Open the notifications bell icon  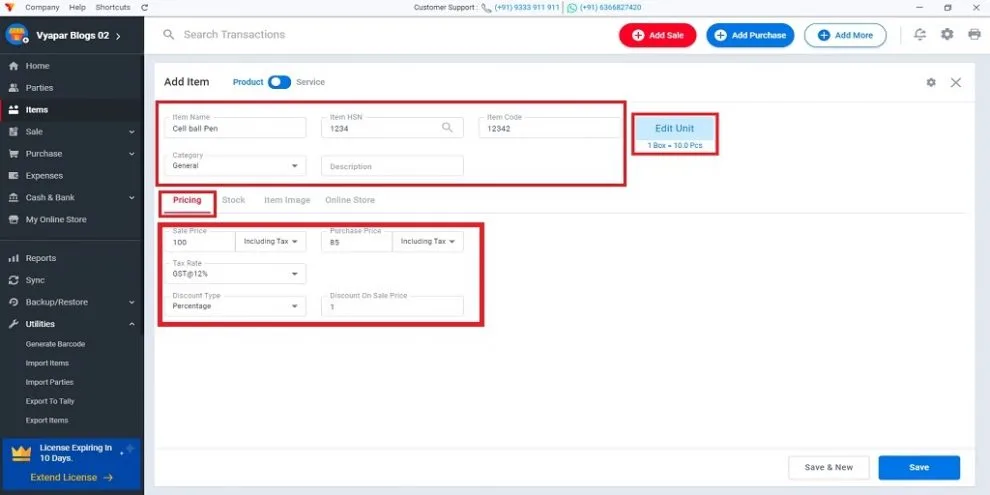pyautogui.click(x=921, y=35)
